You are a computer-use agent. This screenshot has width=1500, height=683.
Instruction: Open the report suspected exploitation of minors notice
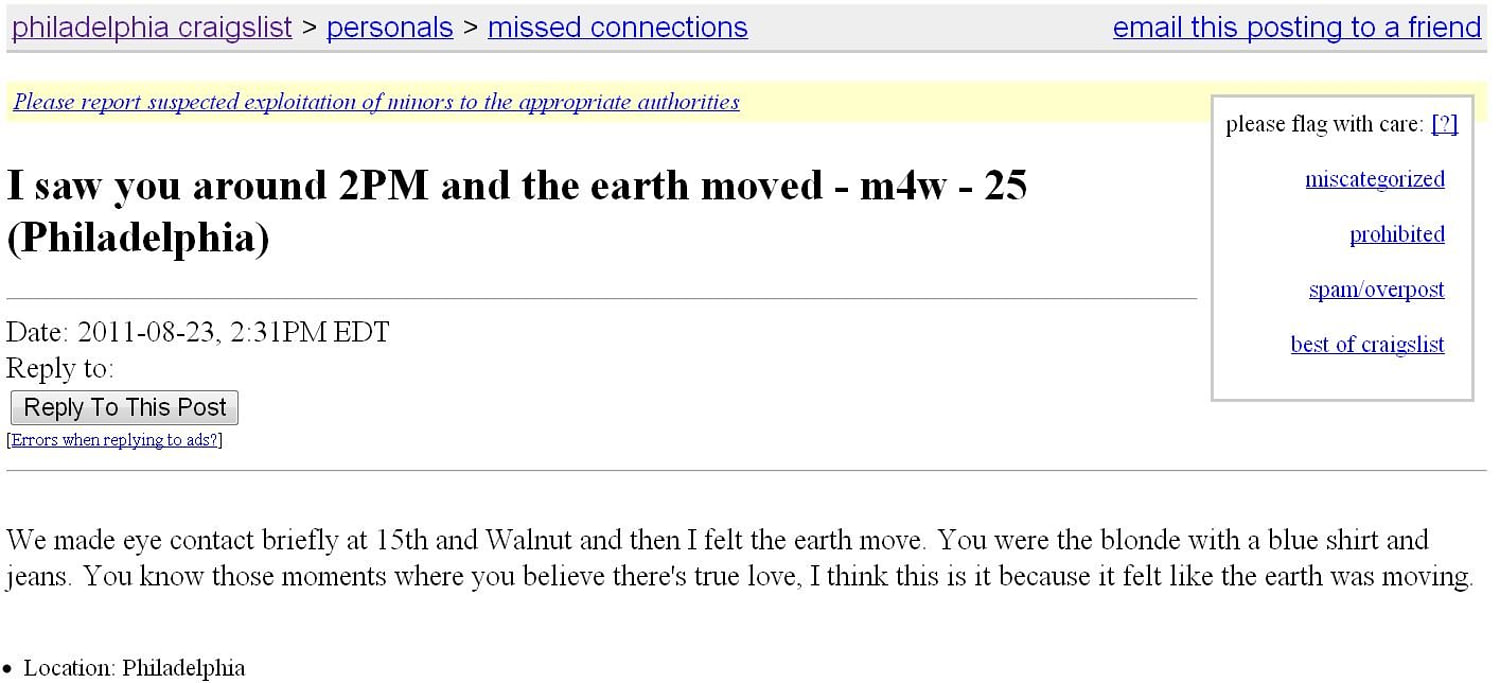376,101
